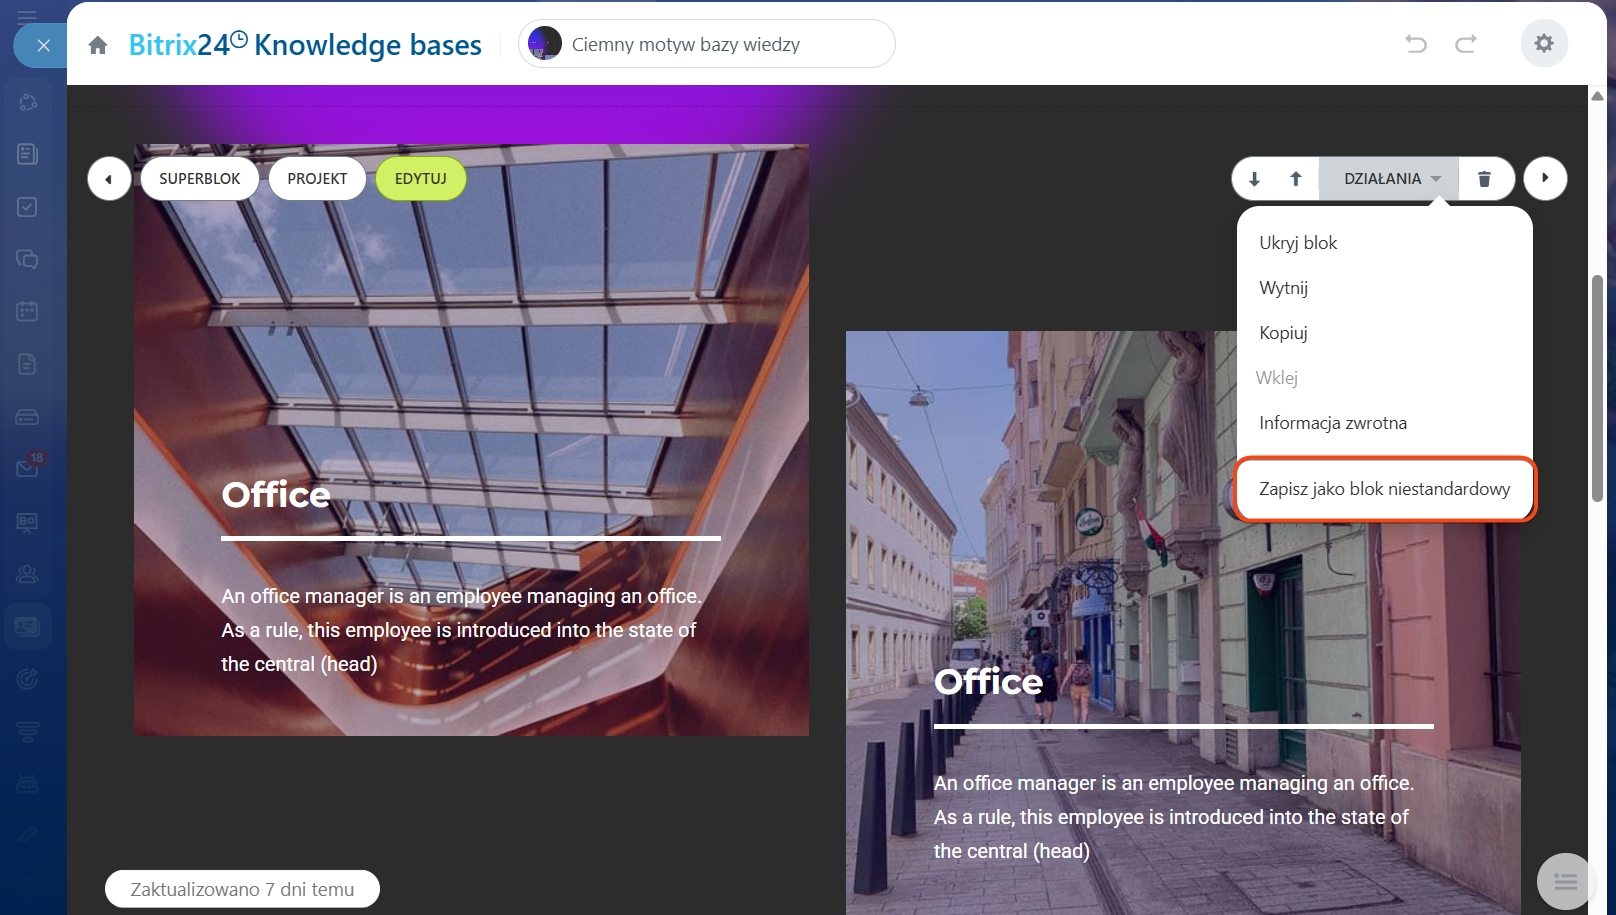Screen dimensions: 1616x915
Task: Move block up with up arrow
Action: 1296,179
